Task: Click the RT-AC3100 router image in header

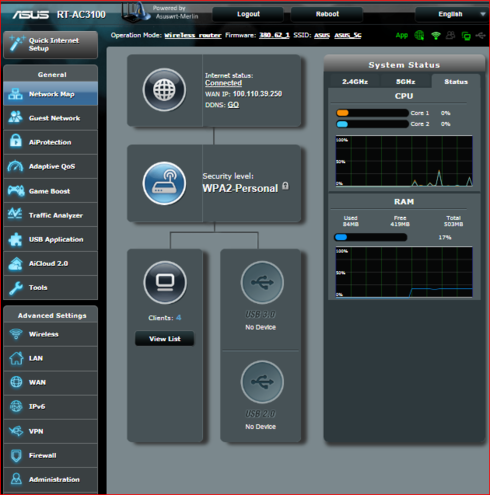Action: coord(135,12)
